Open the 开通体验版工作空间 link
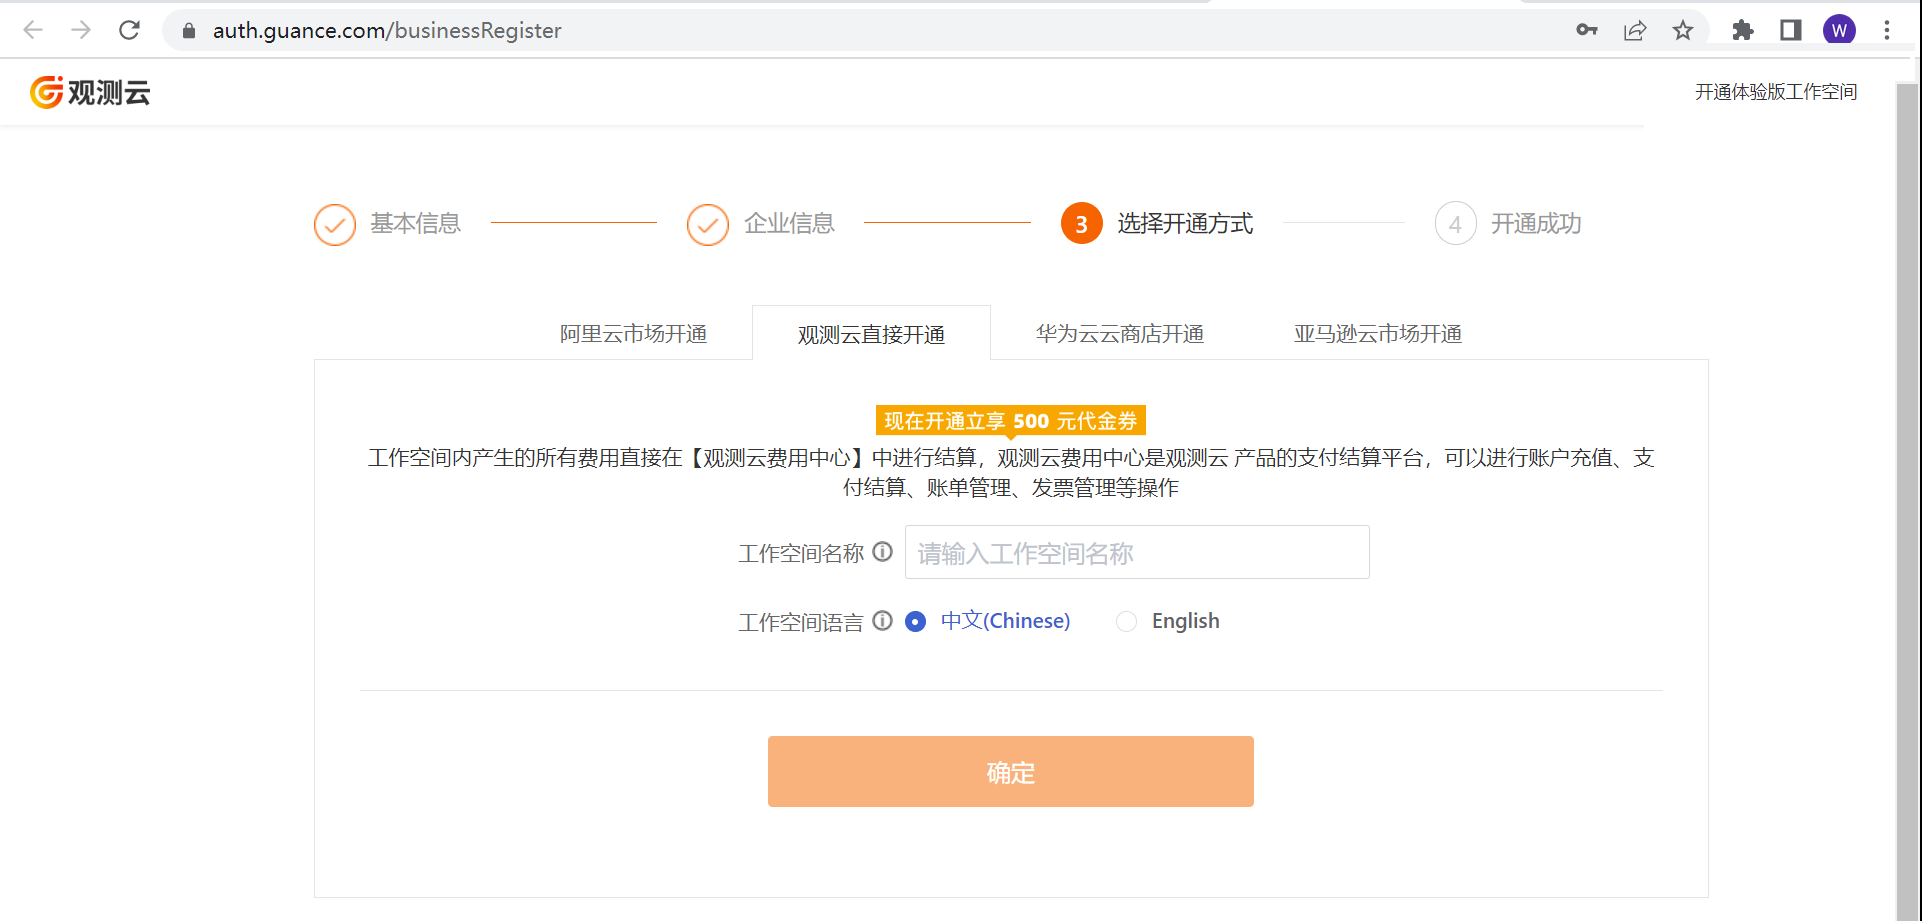The height and width of the screenshot is (921, 1922). click(1776, 92)
